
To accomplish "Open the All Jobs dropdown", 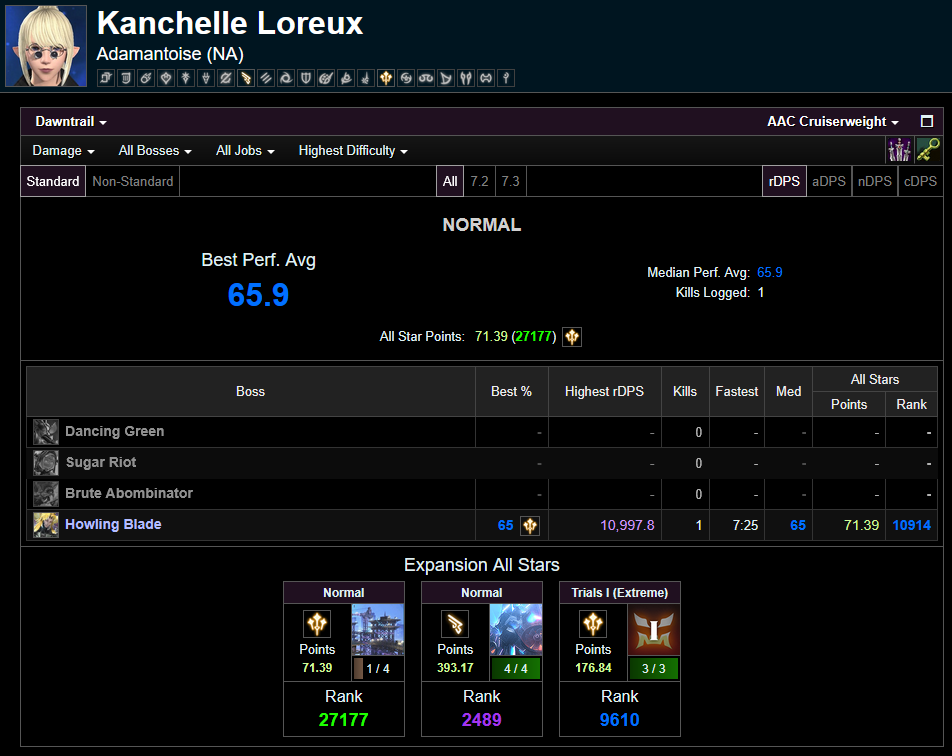I will [x=245, y=151].
